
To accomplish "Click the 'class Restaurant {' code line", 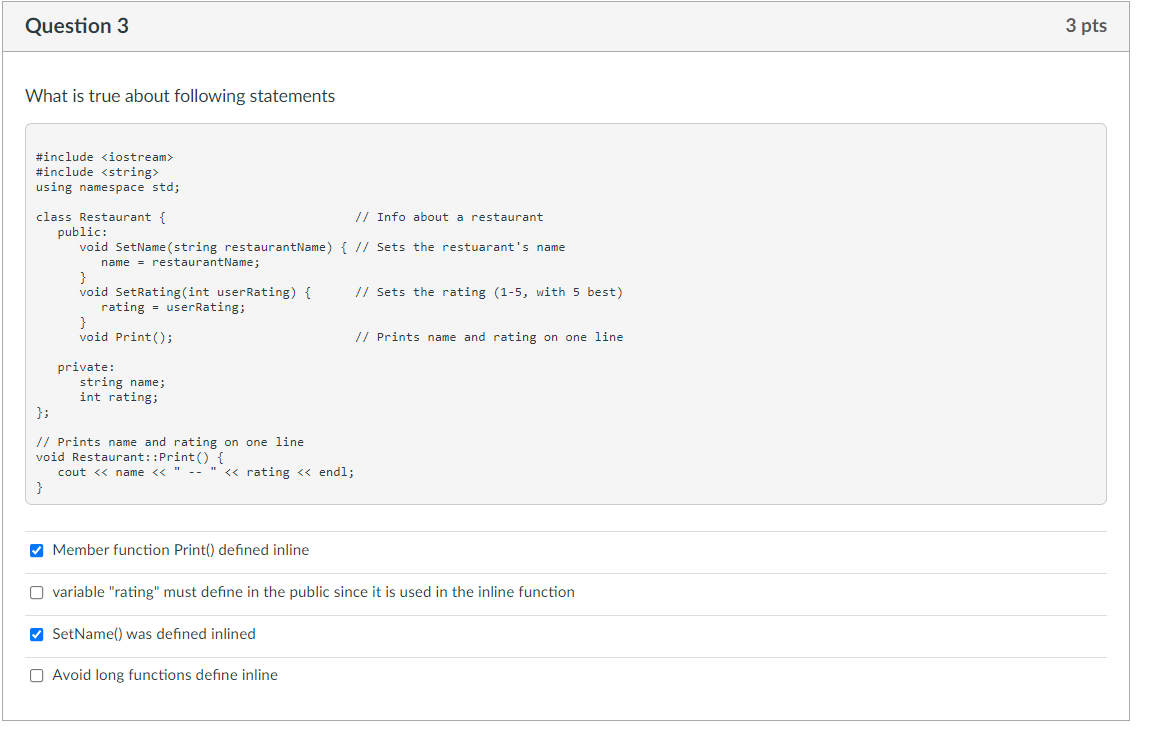I will [101, 217].
